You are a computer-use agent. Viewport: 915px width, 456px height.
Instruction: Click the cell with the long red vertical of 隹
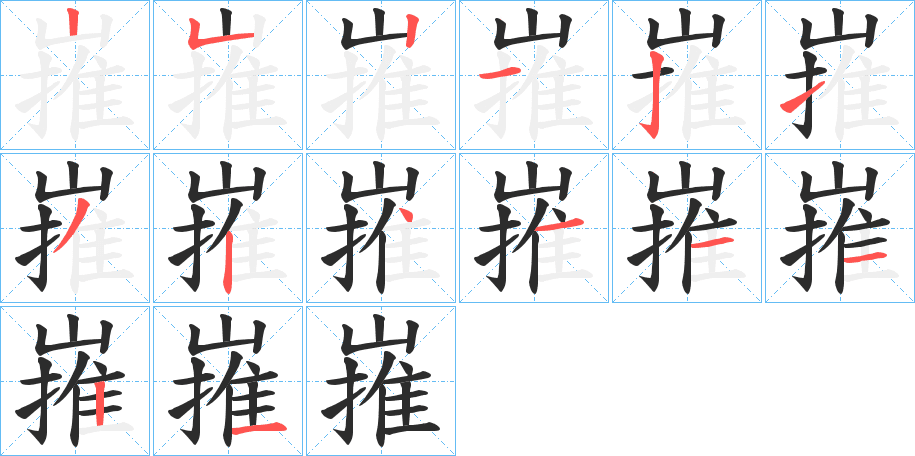(x=228, y=228)
